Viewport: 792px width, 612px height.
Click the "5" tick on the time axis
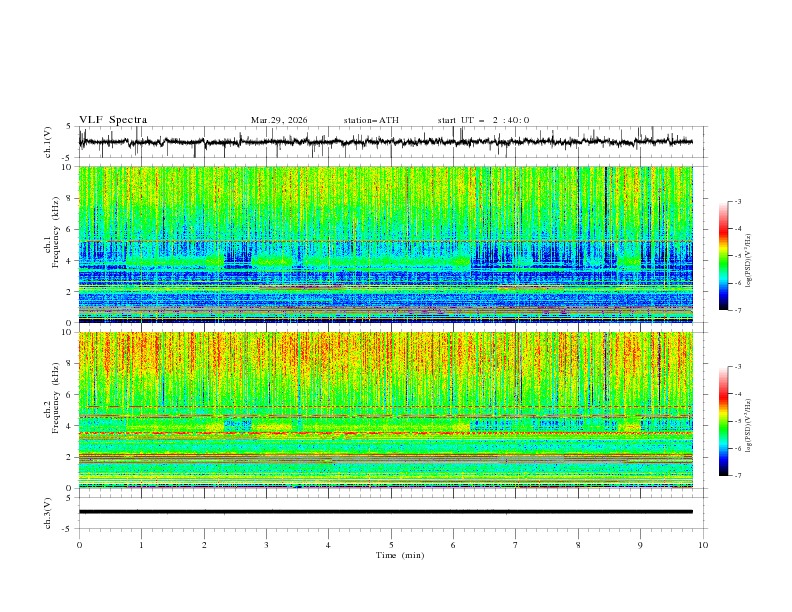[x=391, y=545]
